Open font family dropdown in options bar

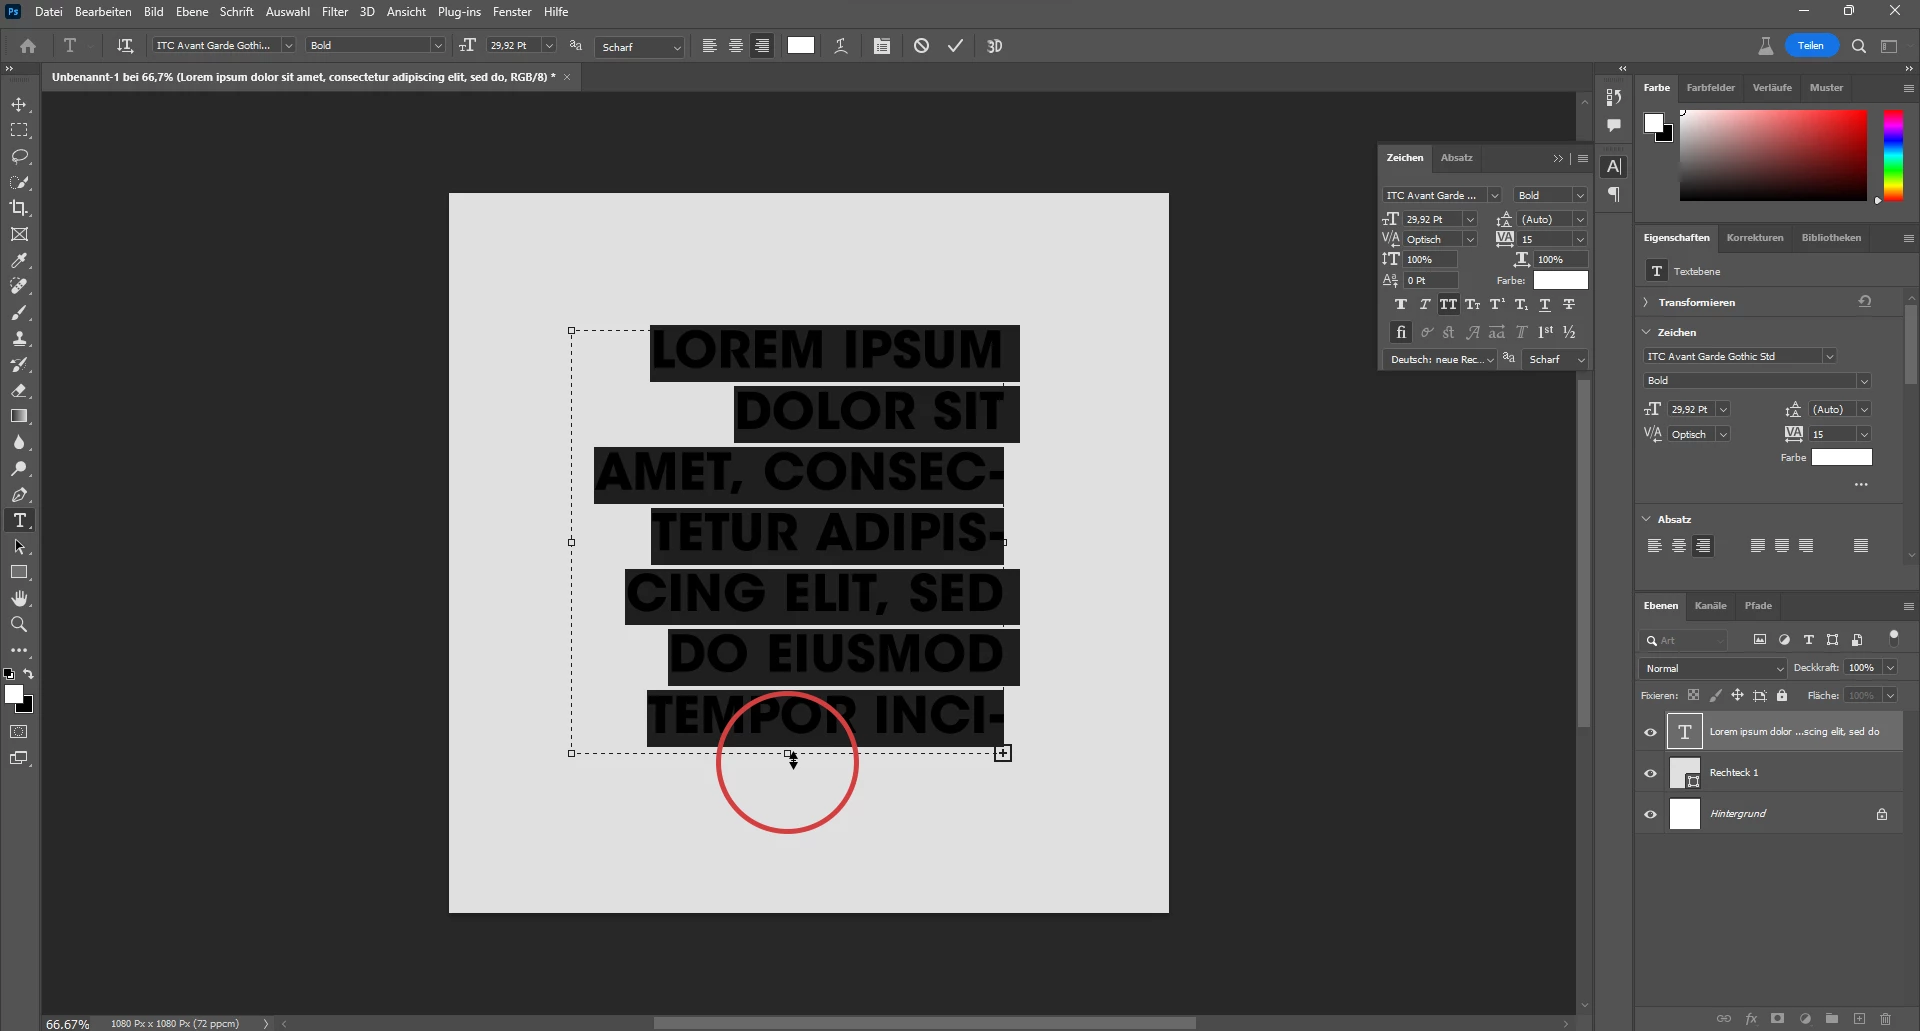click(x=288, y=46)
